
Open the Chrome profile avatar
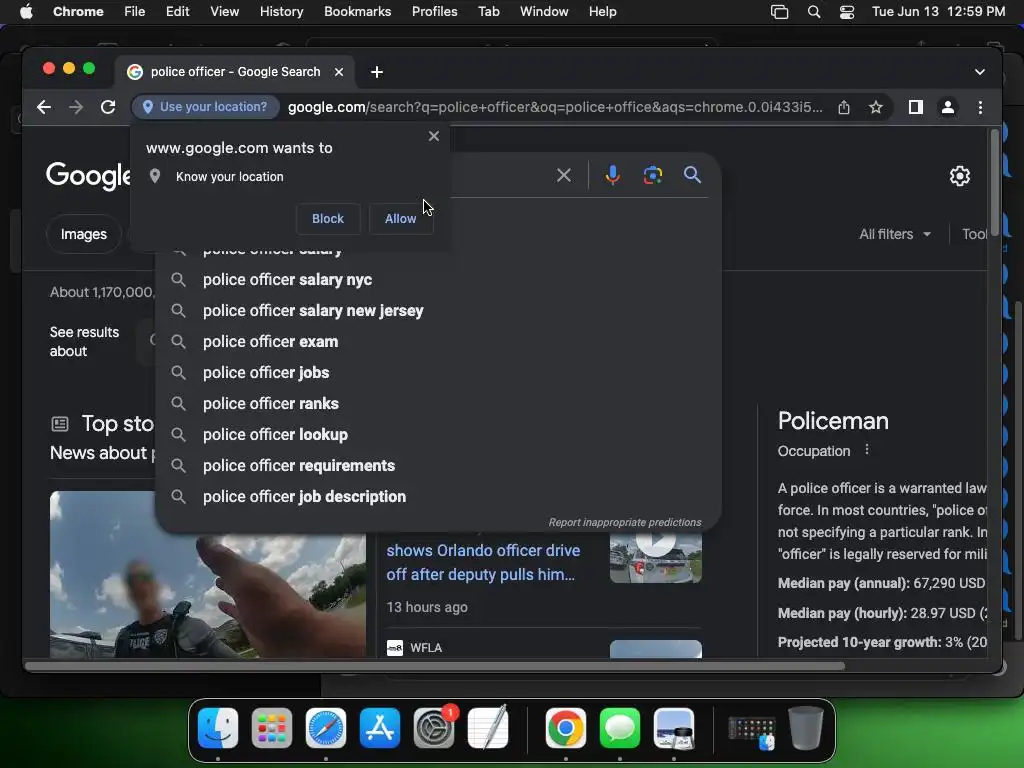point(948,107)
